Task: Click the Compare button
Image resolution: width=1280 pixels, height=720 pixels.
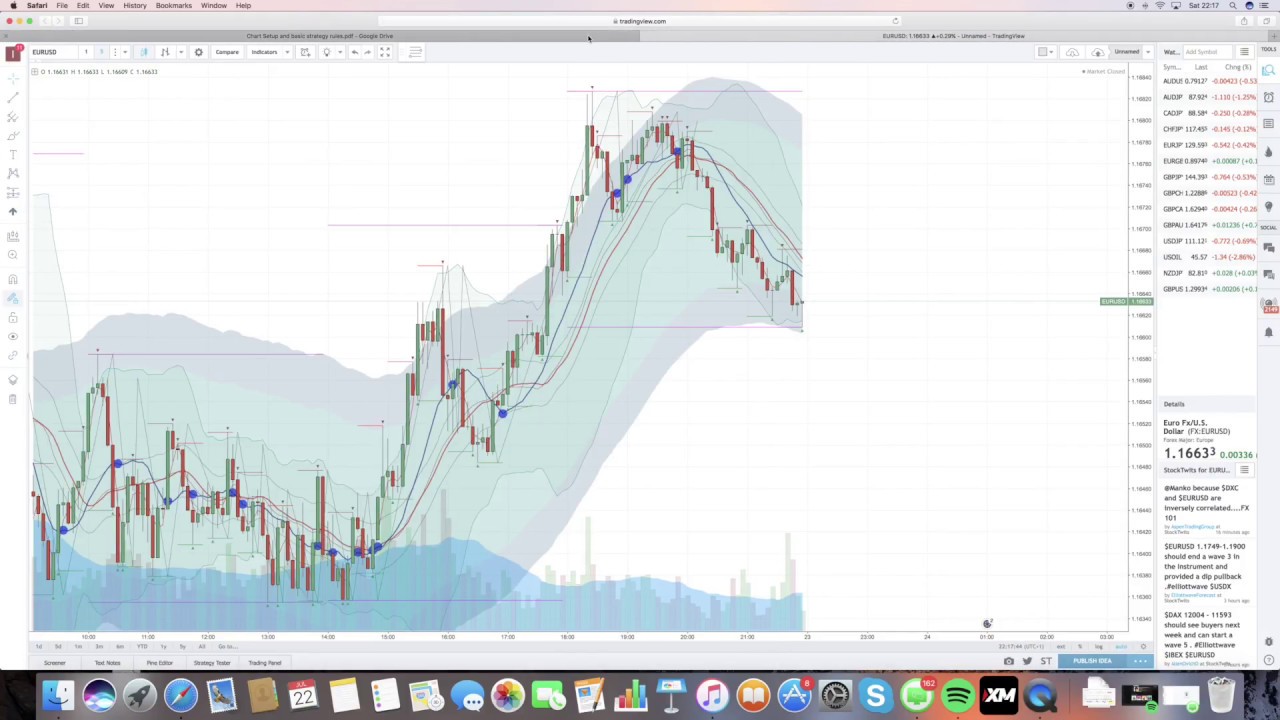Action: (227, 52)
